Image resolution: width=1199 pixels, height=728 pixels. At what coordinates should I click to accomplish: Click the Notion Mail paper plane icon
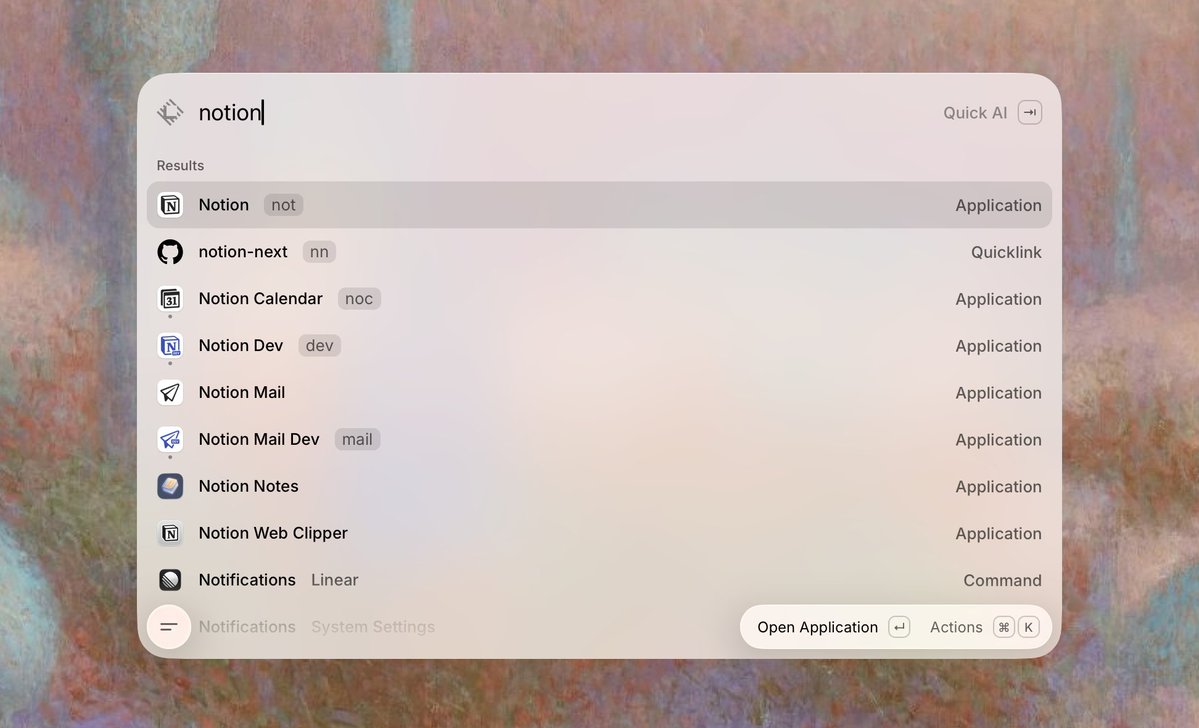(x=170, y=392)
